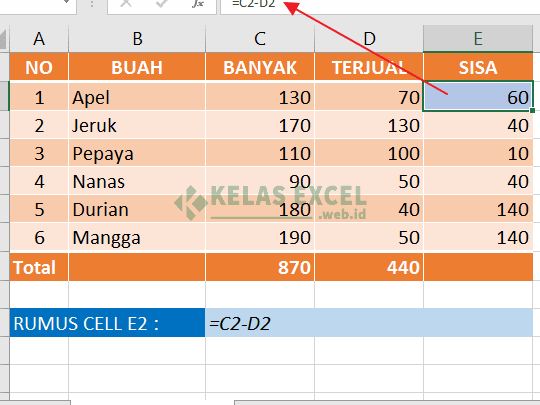Image resolution: width=540 pixels, height=405 pixels.
Task: Click the RUMUS CELL E2 label
Action: (107, 323)
